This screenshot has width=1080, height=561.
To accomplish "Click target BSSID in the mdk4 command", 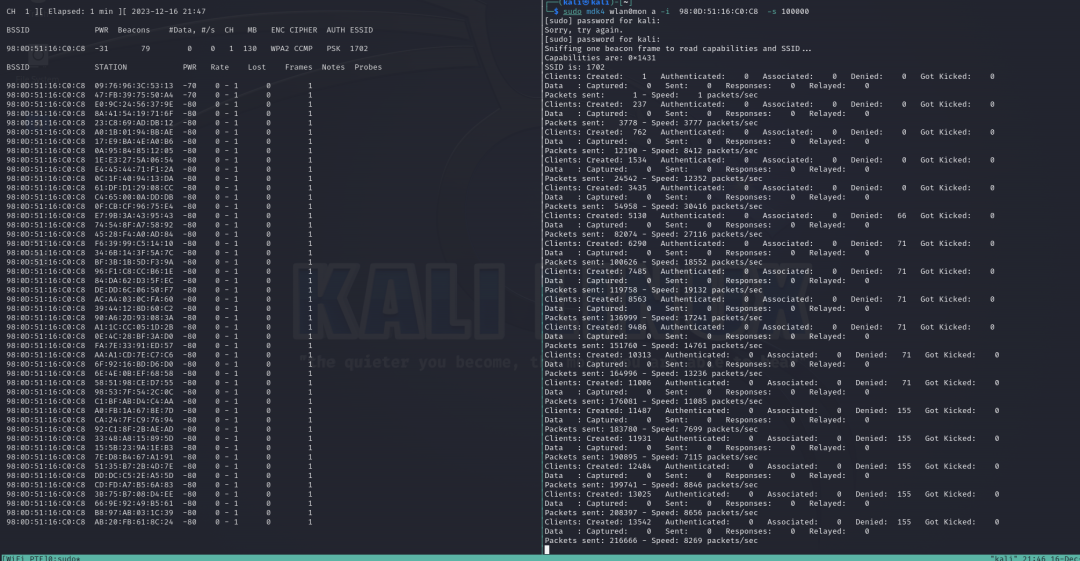I will [x=718, y=12].
